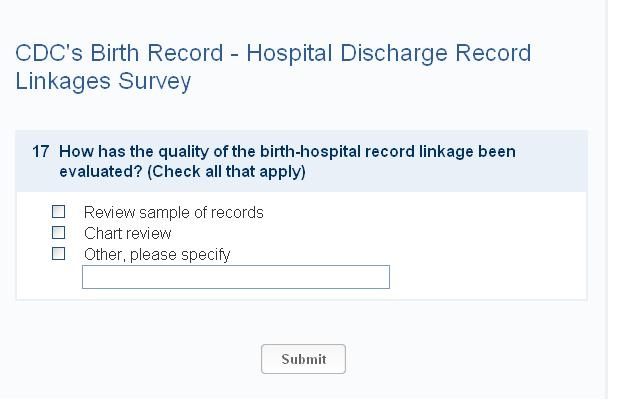Check the 'Review sample of records' checkbox
640x400 pixels.
[x=59, y=212]
